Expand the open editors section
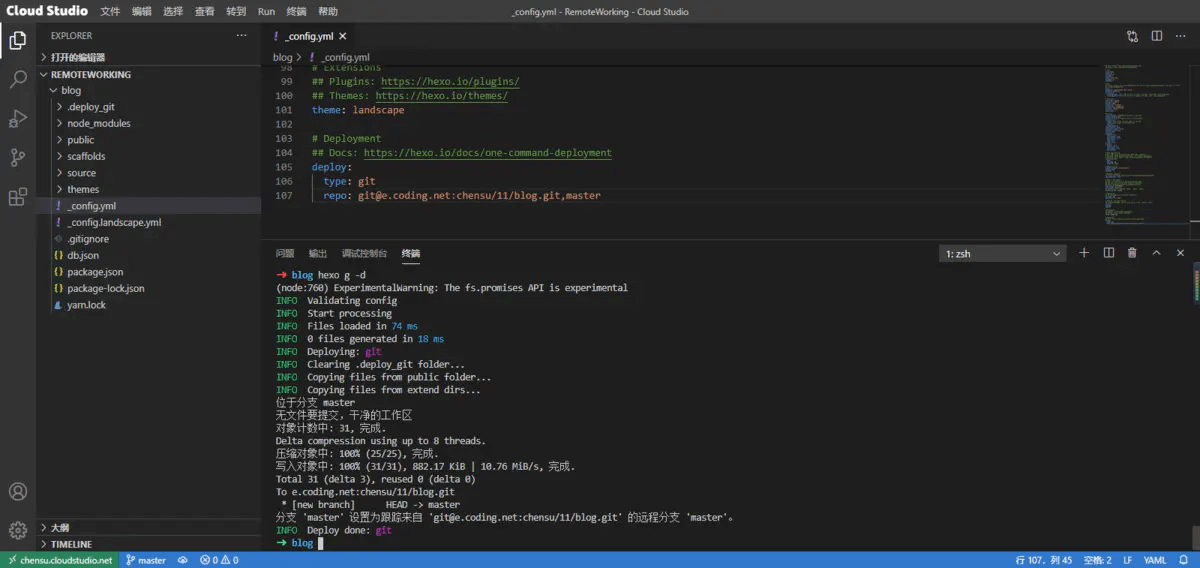Screen dimensions: 1200x568 pyautogui.click(x=149, y=57)
